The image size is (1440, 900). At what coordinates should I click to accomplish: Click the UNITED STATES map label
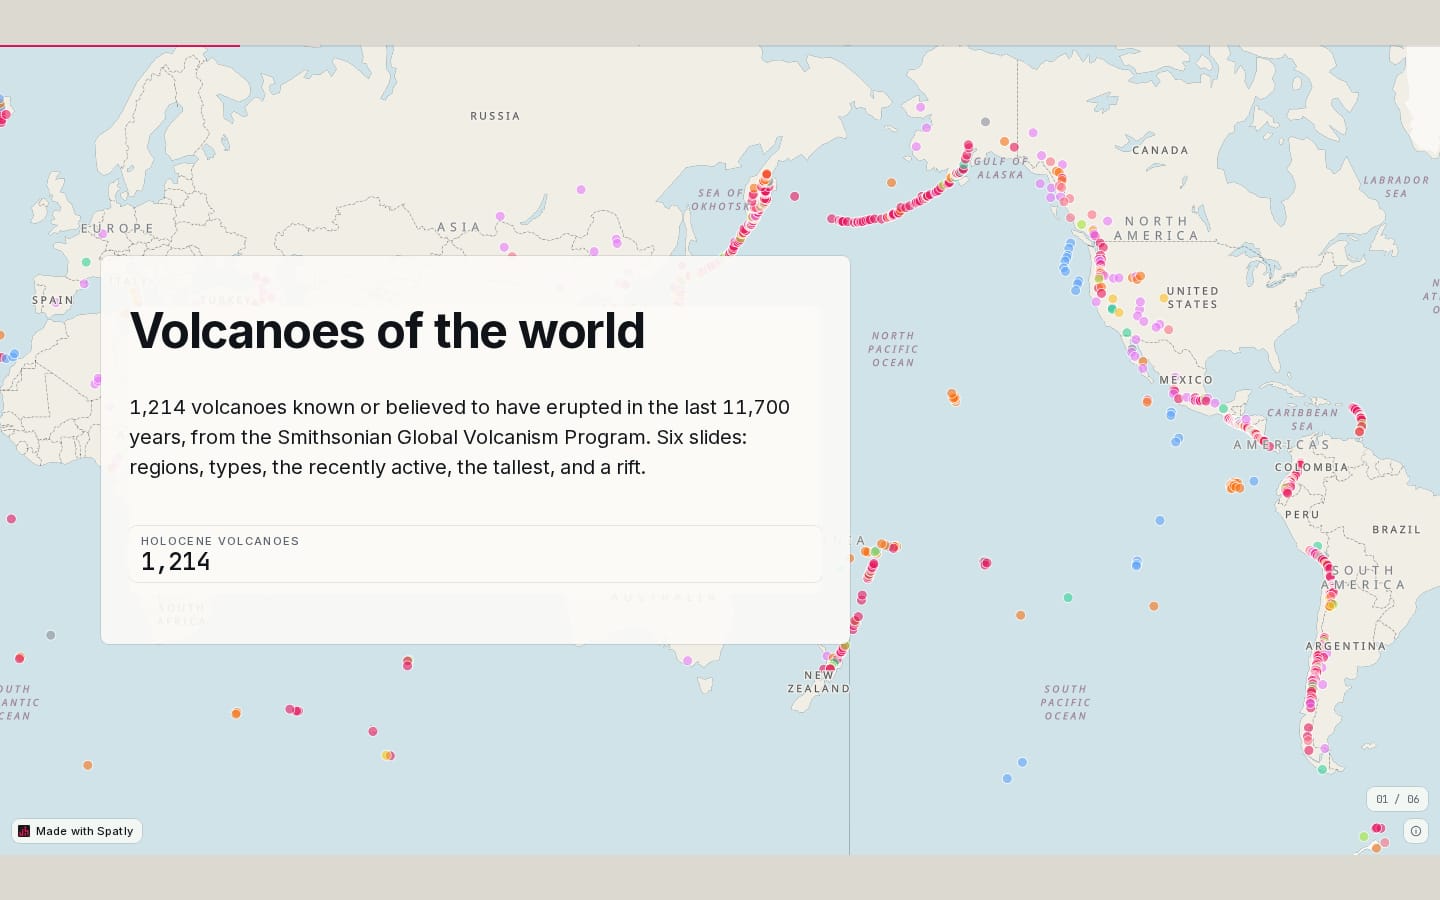[x=1192, y=298]
